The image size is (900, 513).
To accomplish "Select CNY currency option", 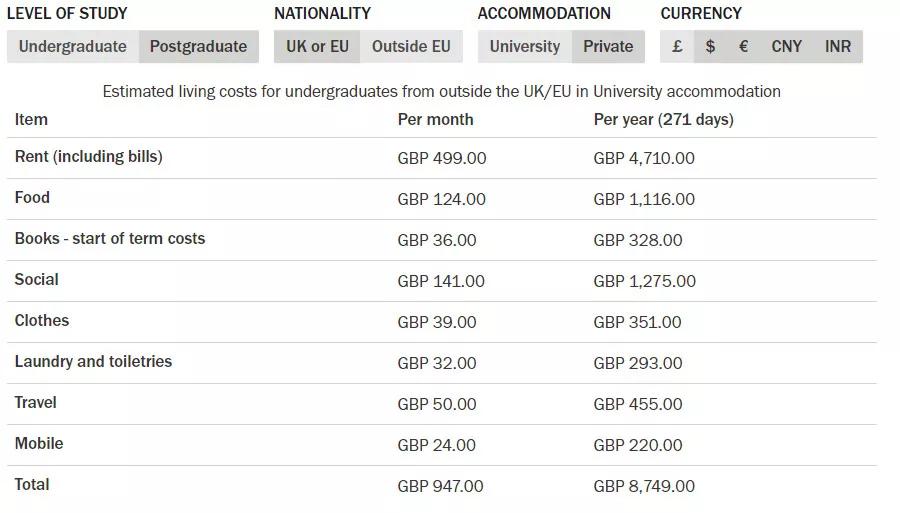I will (x=786, y=46).
